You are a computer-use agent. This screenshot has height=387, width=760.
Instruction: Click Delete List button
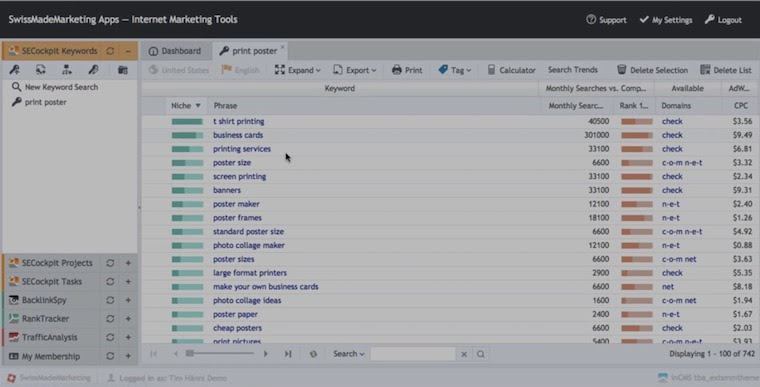coord(726,70)
